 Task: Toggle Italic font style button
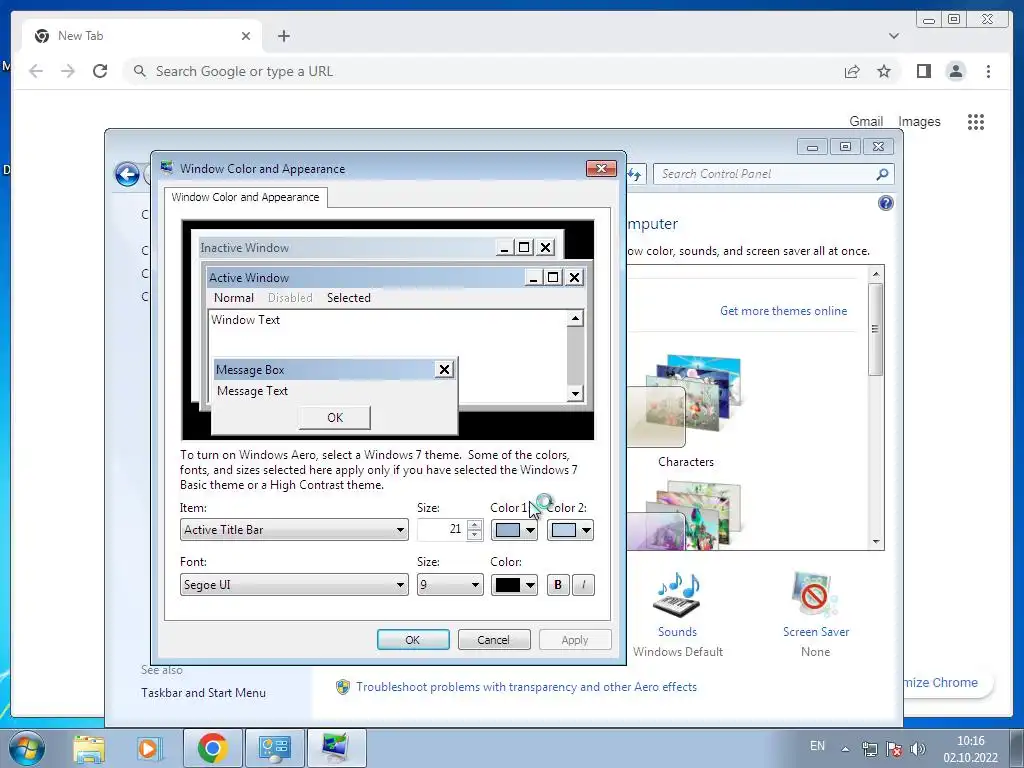(x=583, y=585)
